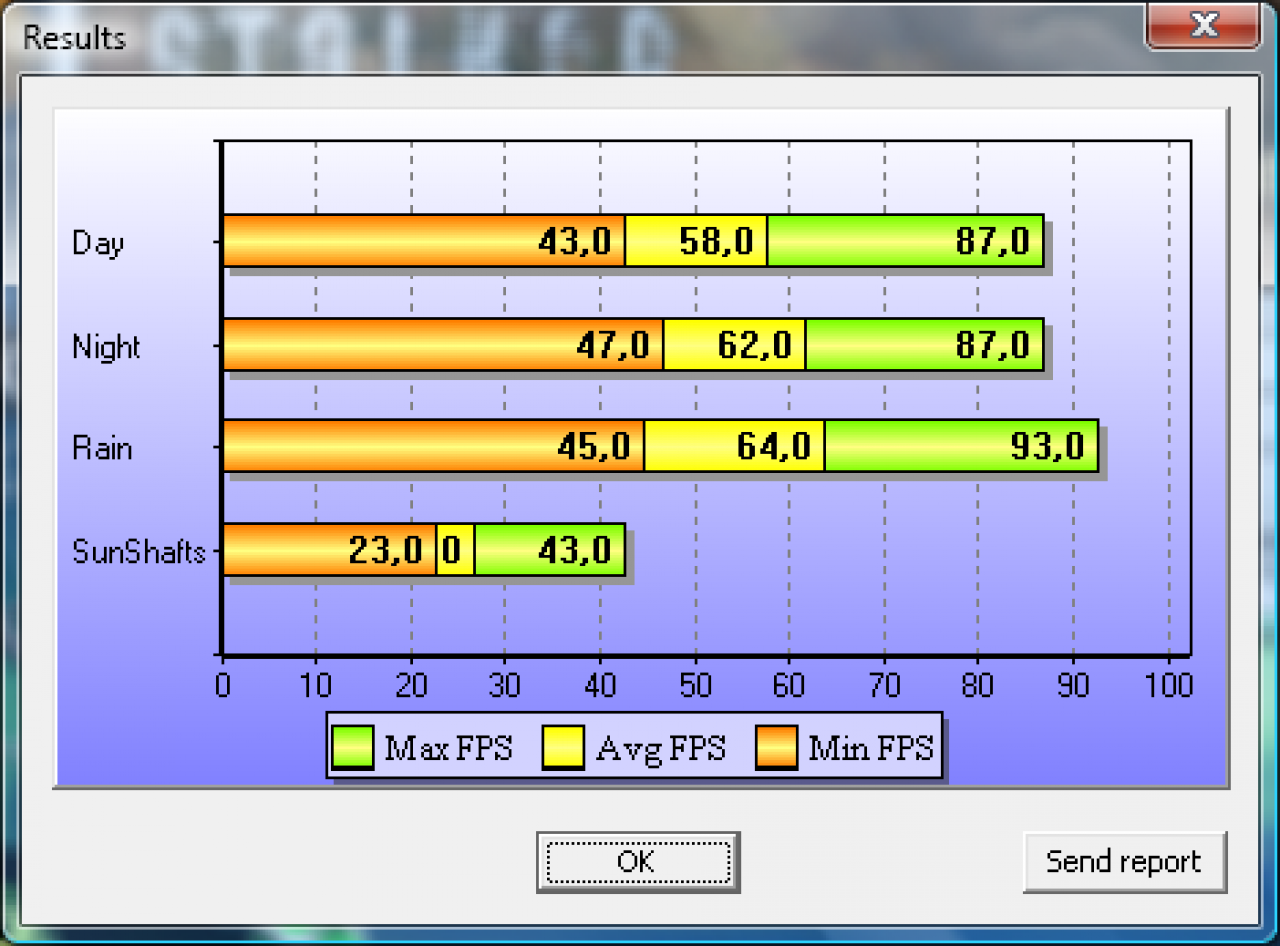Click the 80 axis label
1280x946 pixels.
click(x=978, y=685)
